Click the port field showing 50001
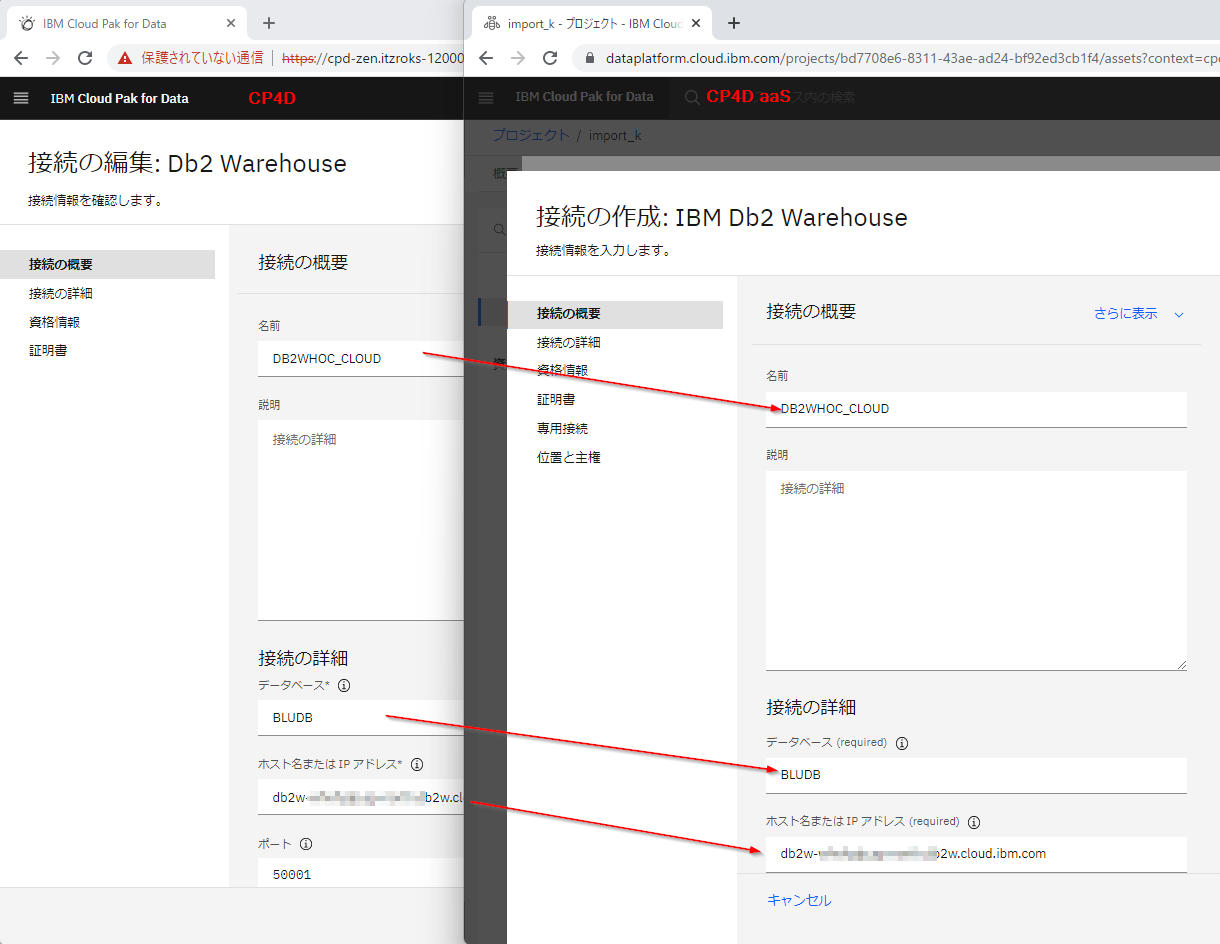The image size is (1220, 944). (x=361, y=873)
